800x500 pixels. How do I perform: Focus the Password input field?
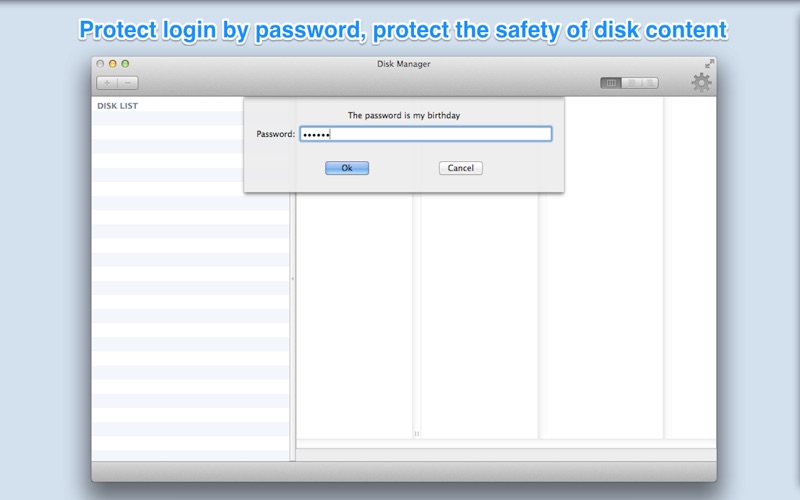(x=426, y=134)
